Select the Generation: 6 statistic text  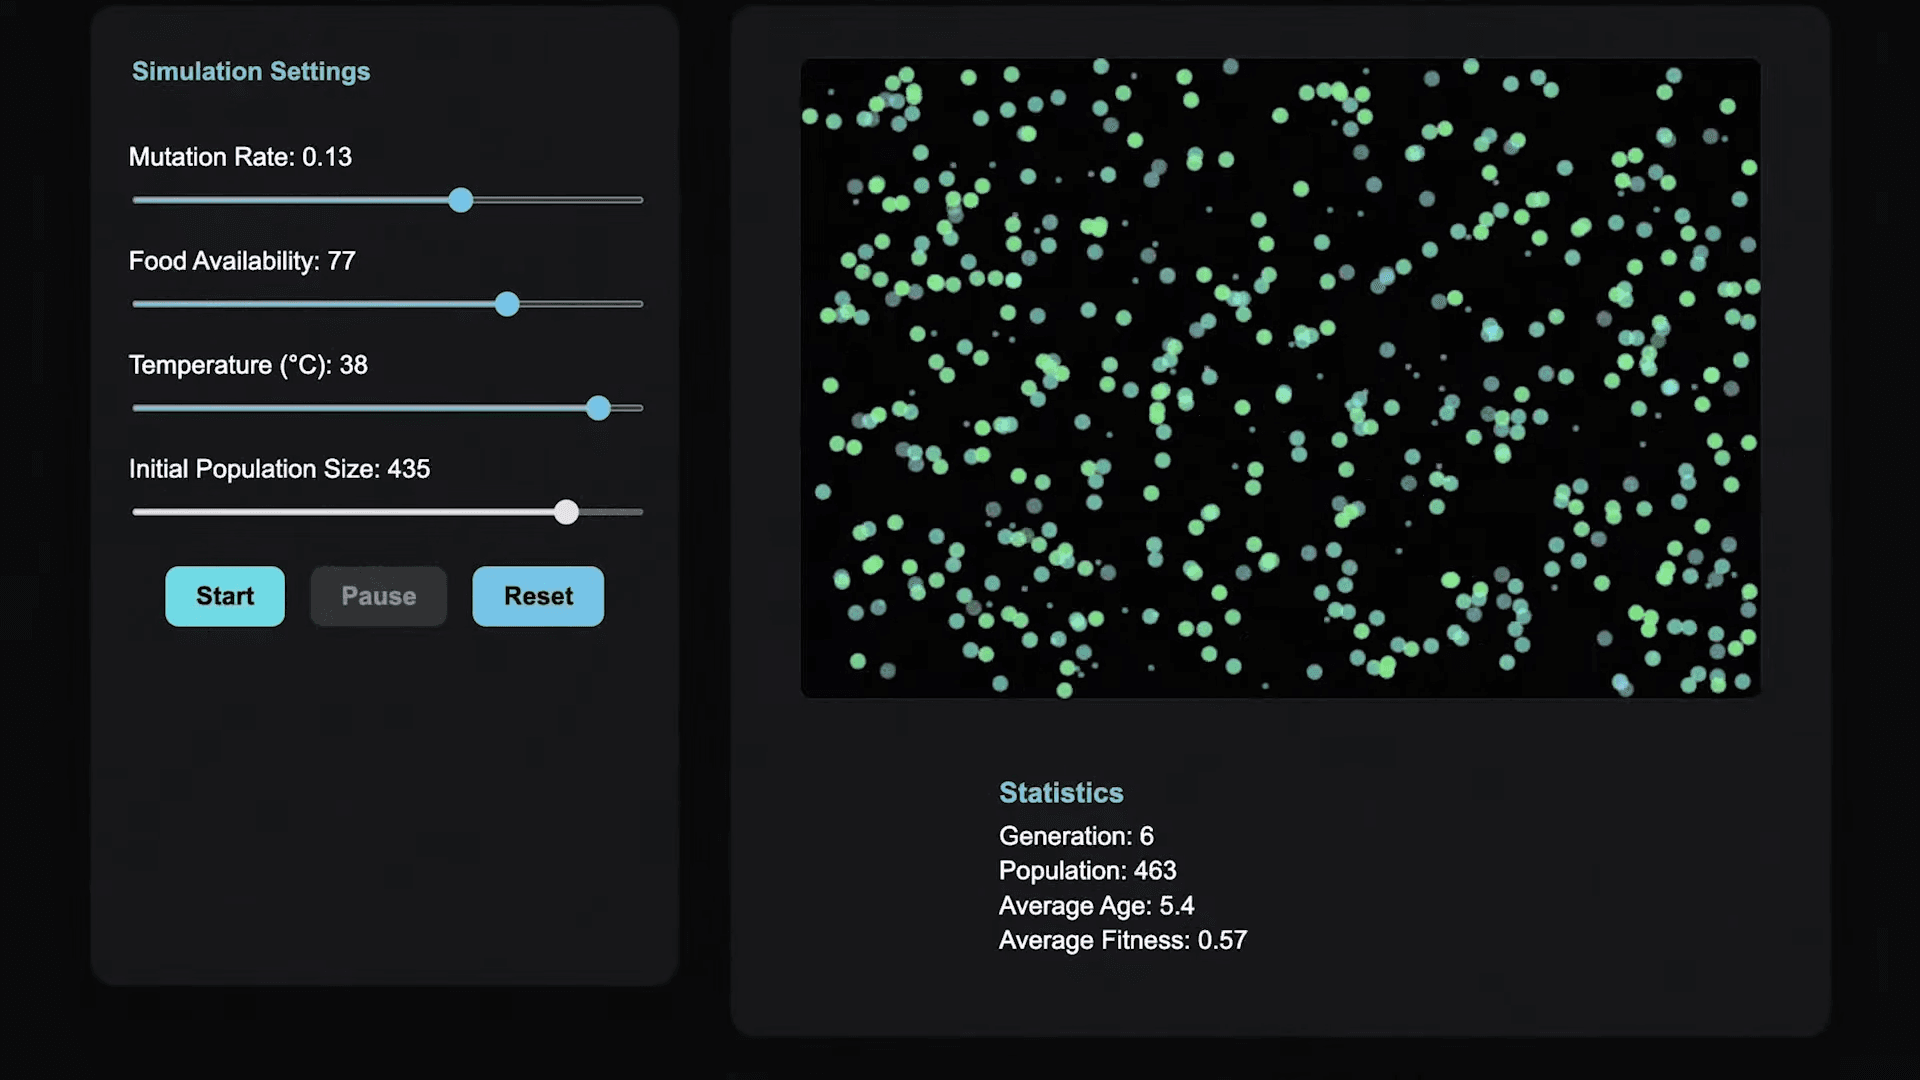(x=1076, y=836)
